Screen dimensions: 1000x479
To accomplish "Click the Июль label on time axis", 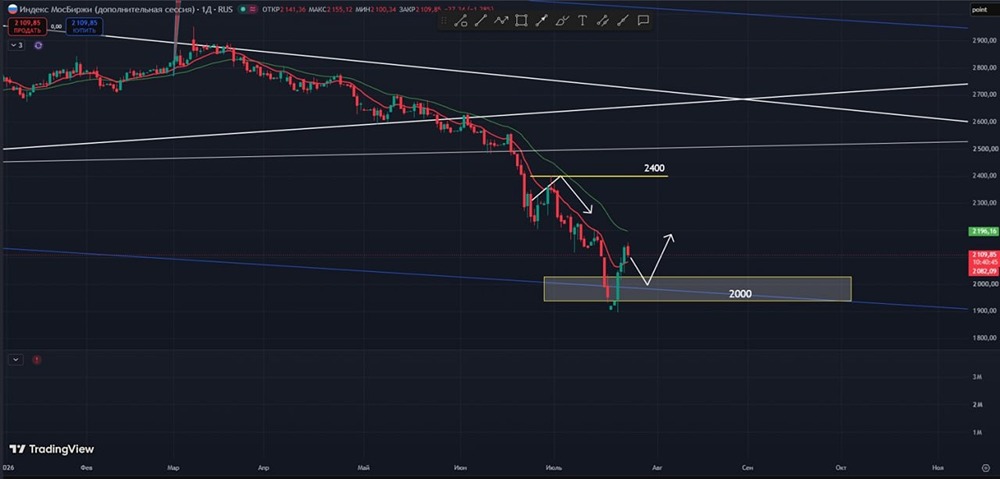I will (x=554, y=468).
